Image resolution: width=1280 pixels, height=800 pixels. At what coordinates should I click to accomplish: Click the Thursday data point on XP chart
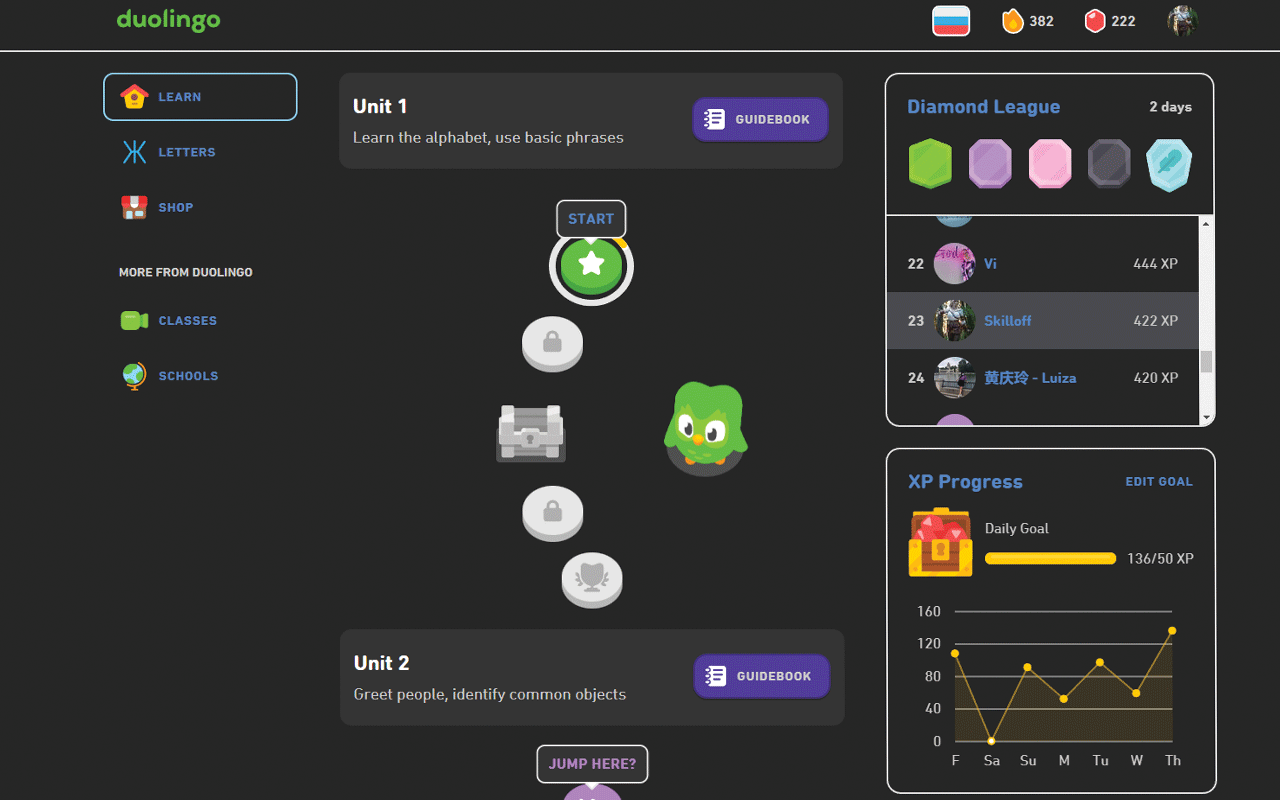tap(1172, 631)
